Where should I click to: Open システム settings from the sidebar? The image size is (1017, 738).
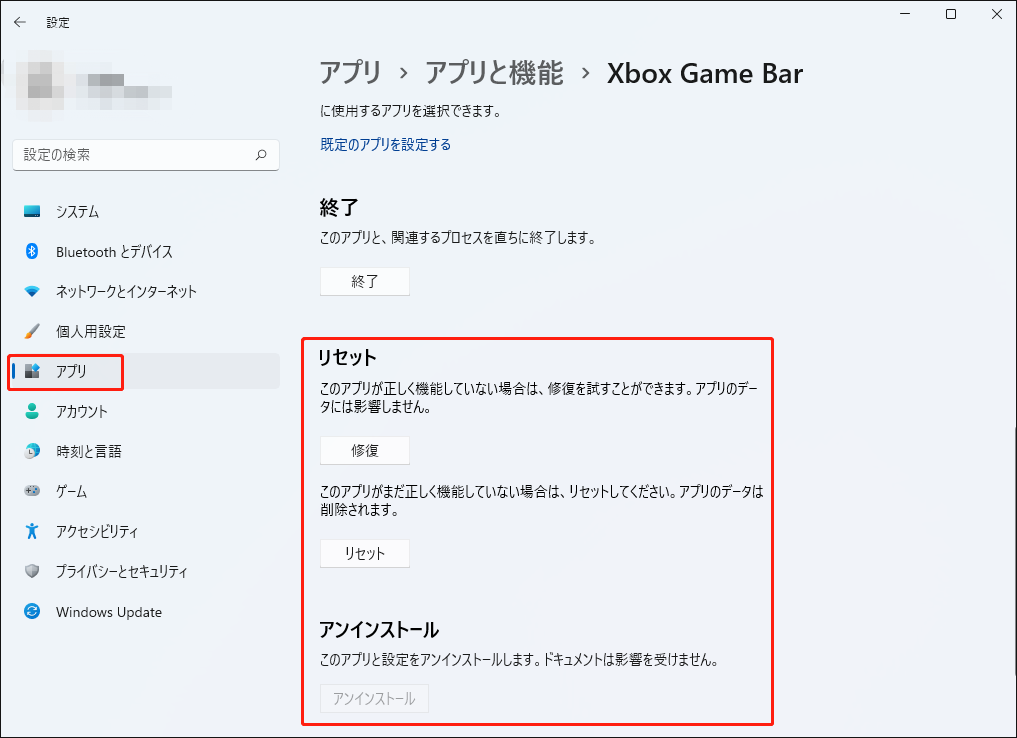[x=80, y=211]
